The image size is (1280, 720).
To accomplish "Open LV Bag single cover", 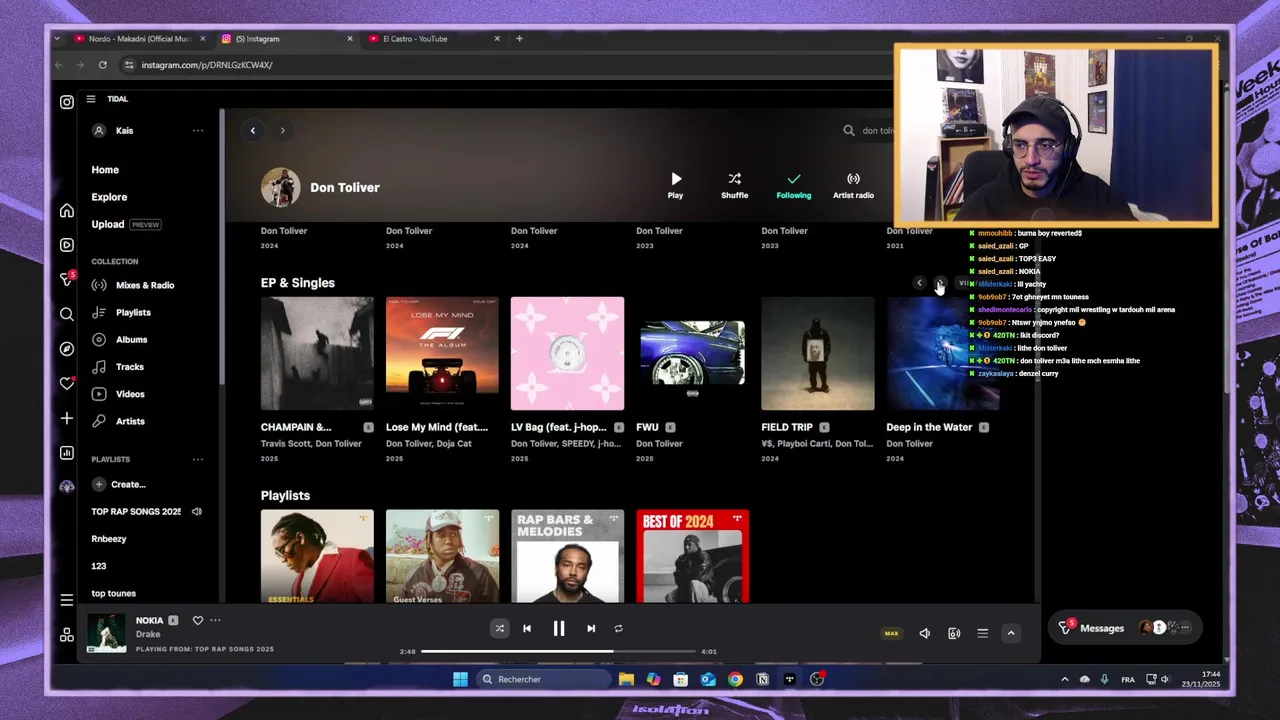I will pyautogui.click(x=567, y=353).
